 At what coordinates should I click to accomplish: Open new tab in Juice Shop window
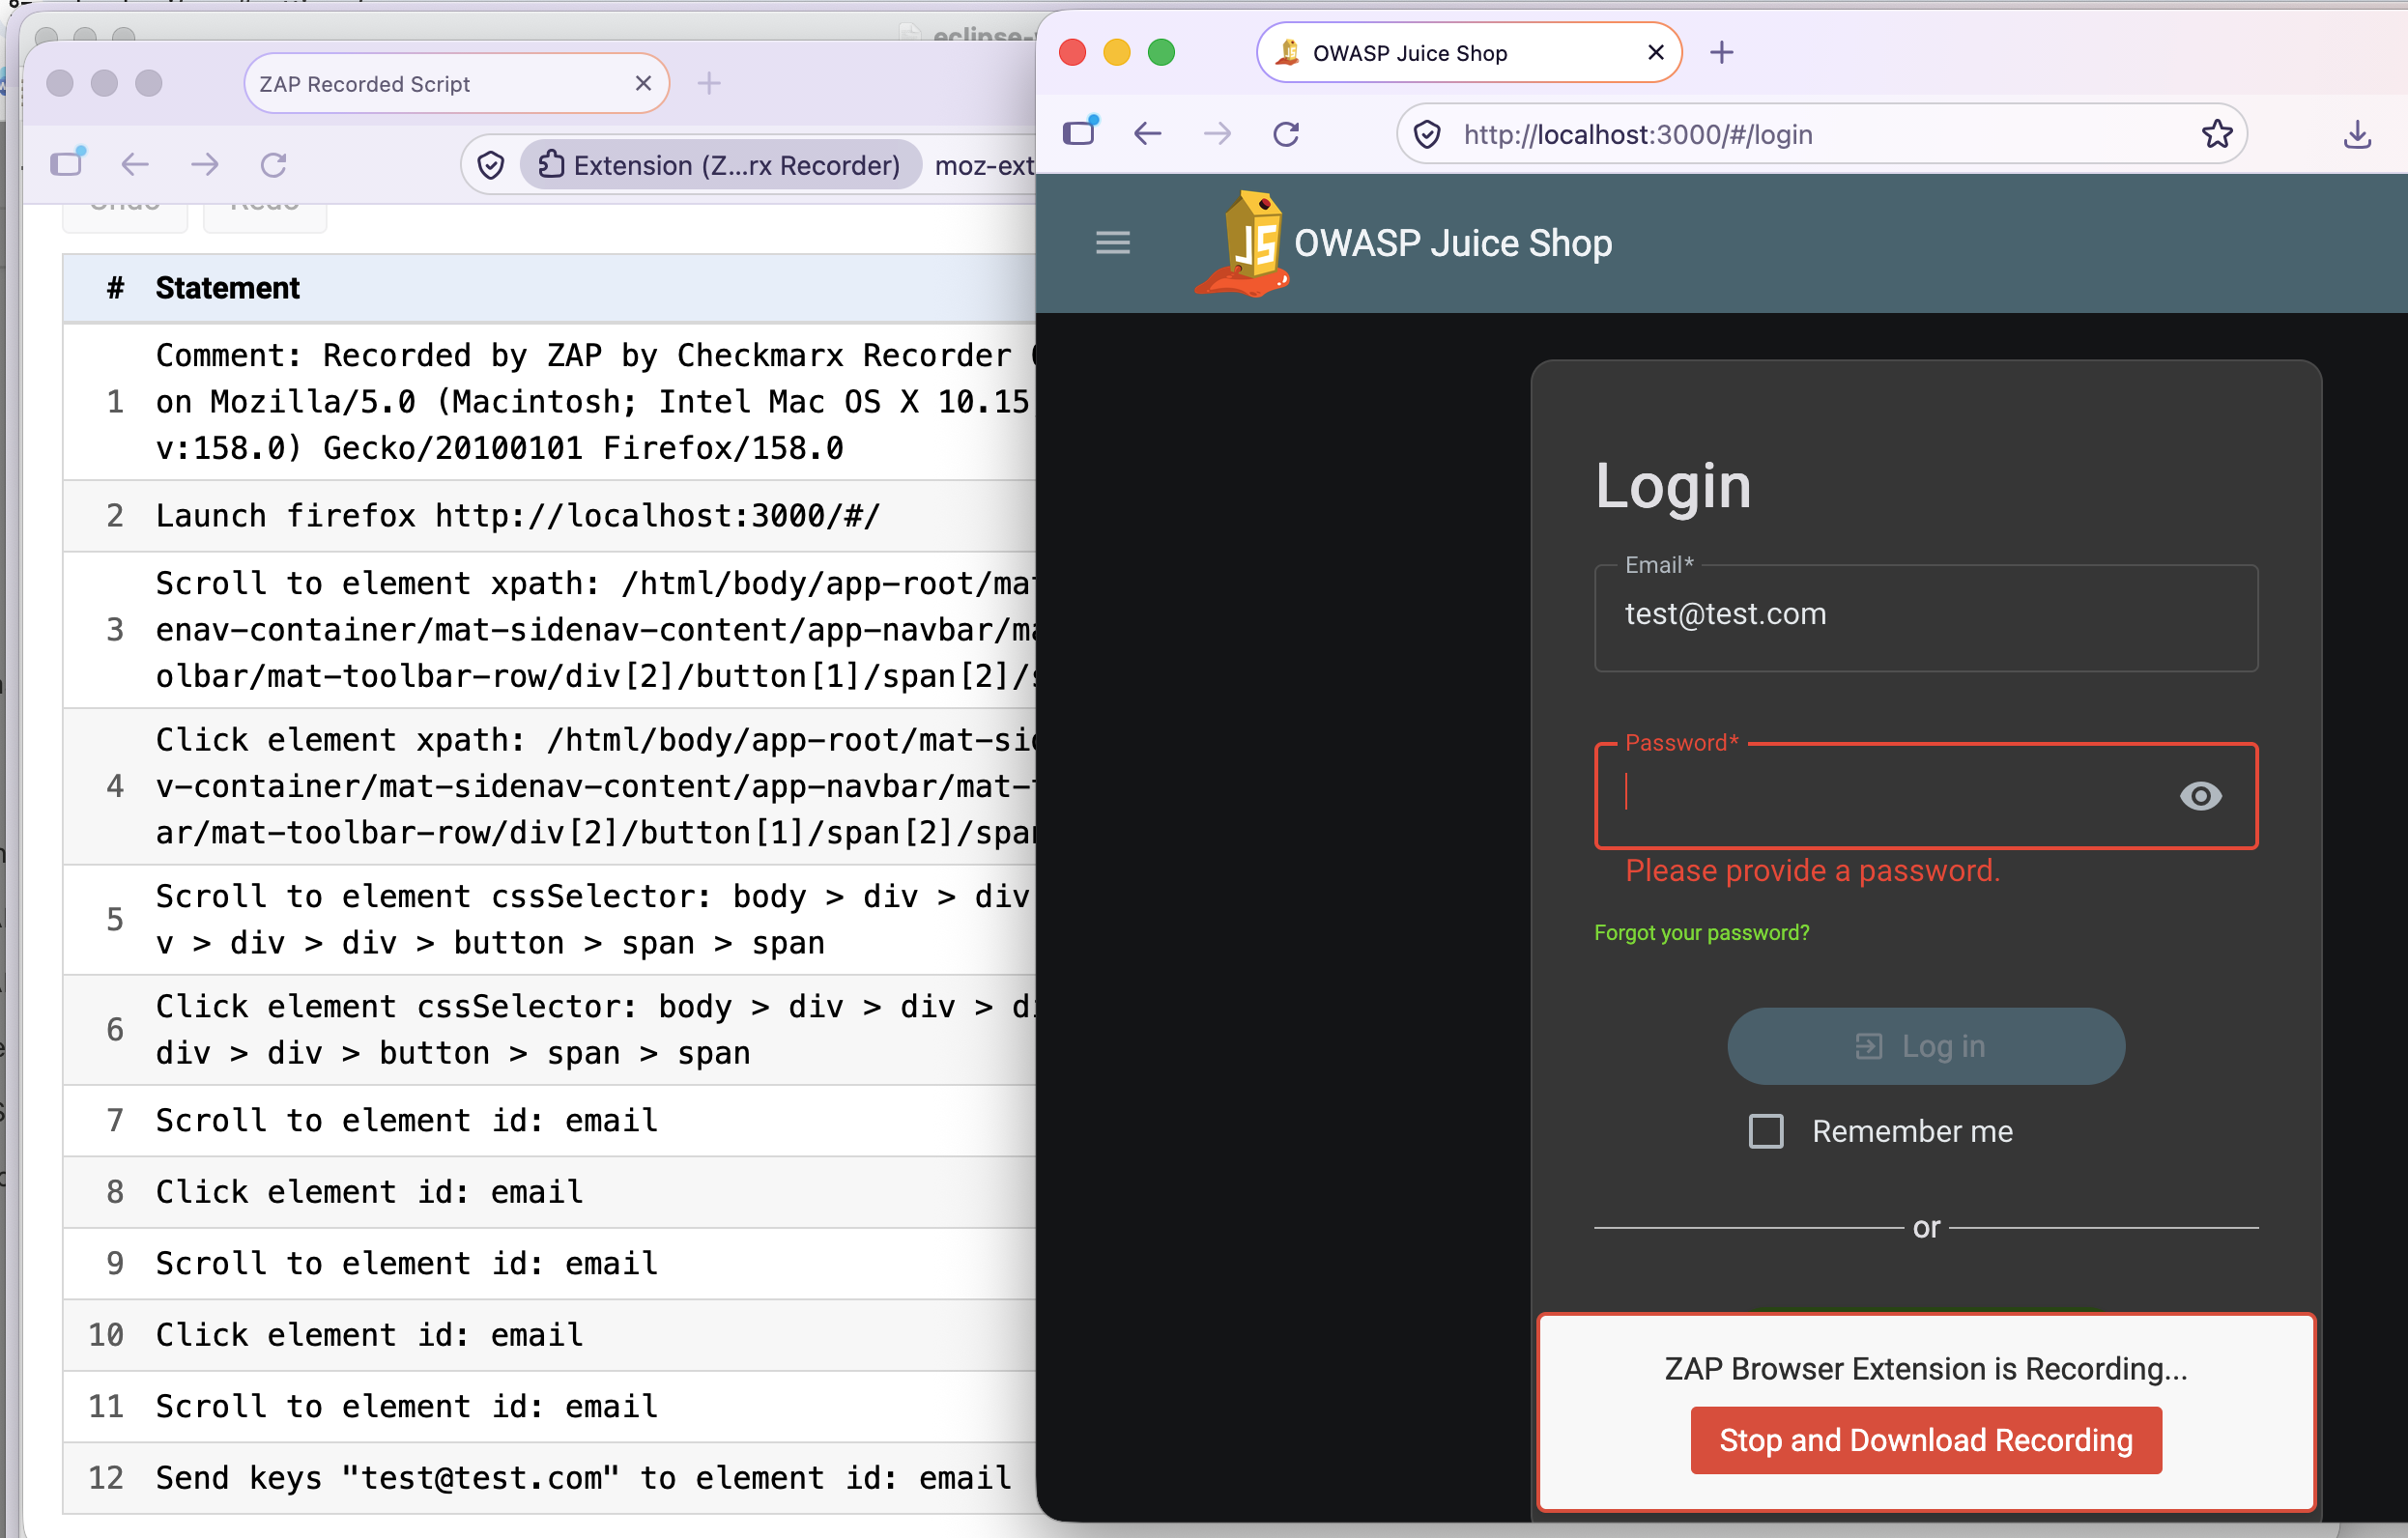(x=1722, y=53)
